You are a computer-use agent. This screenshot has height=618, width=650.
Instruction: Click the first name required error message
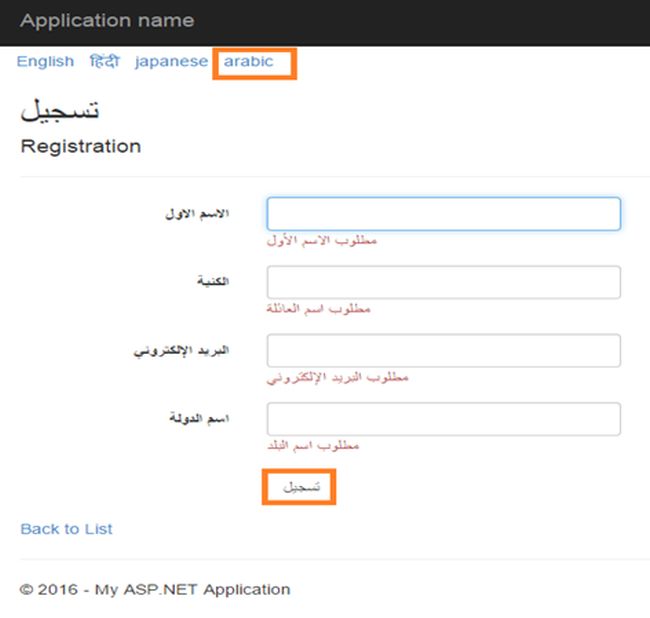pyautogui.click(x=322, y=241)
